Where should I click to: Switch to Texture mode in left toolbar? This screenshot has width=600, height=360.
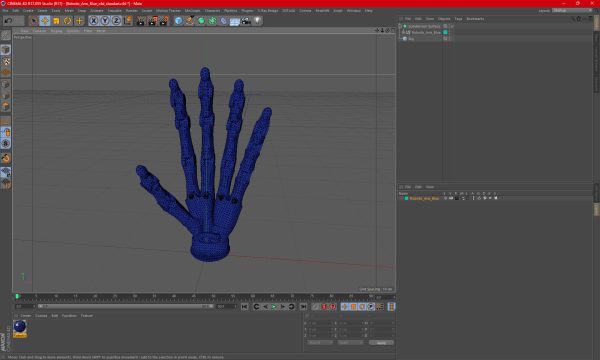tap(6, 61)
